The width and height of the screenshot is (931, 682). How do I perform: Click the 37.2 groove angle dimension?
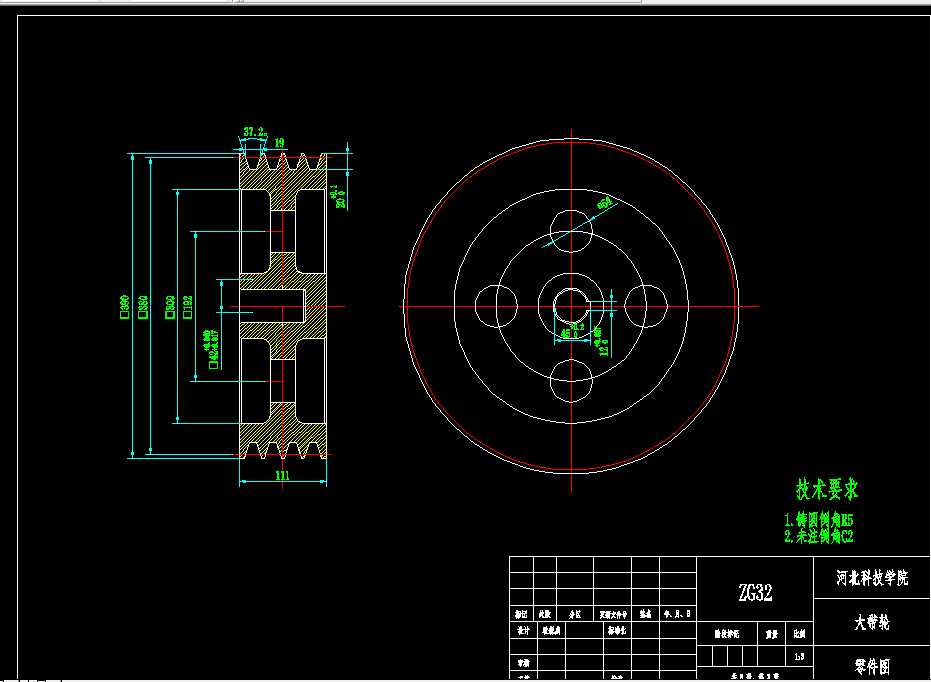coord(255,132)
